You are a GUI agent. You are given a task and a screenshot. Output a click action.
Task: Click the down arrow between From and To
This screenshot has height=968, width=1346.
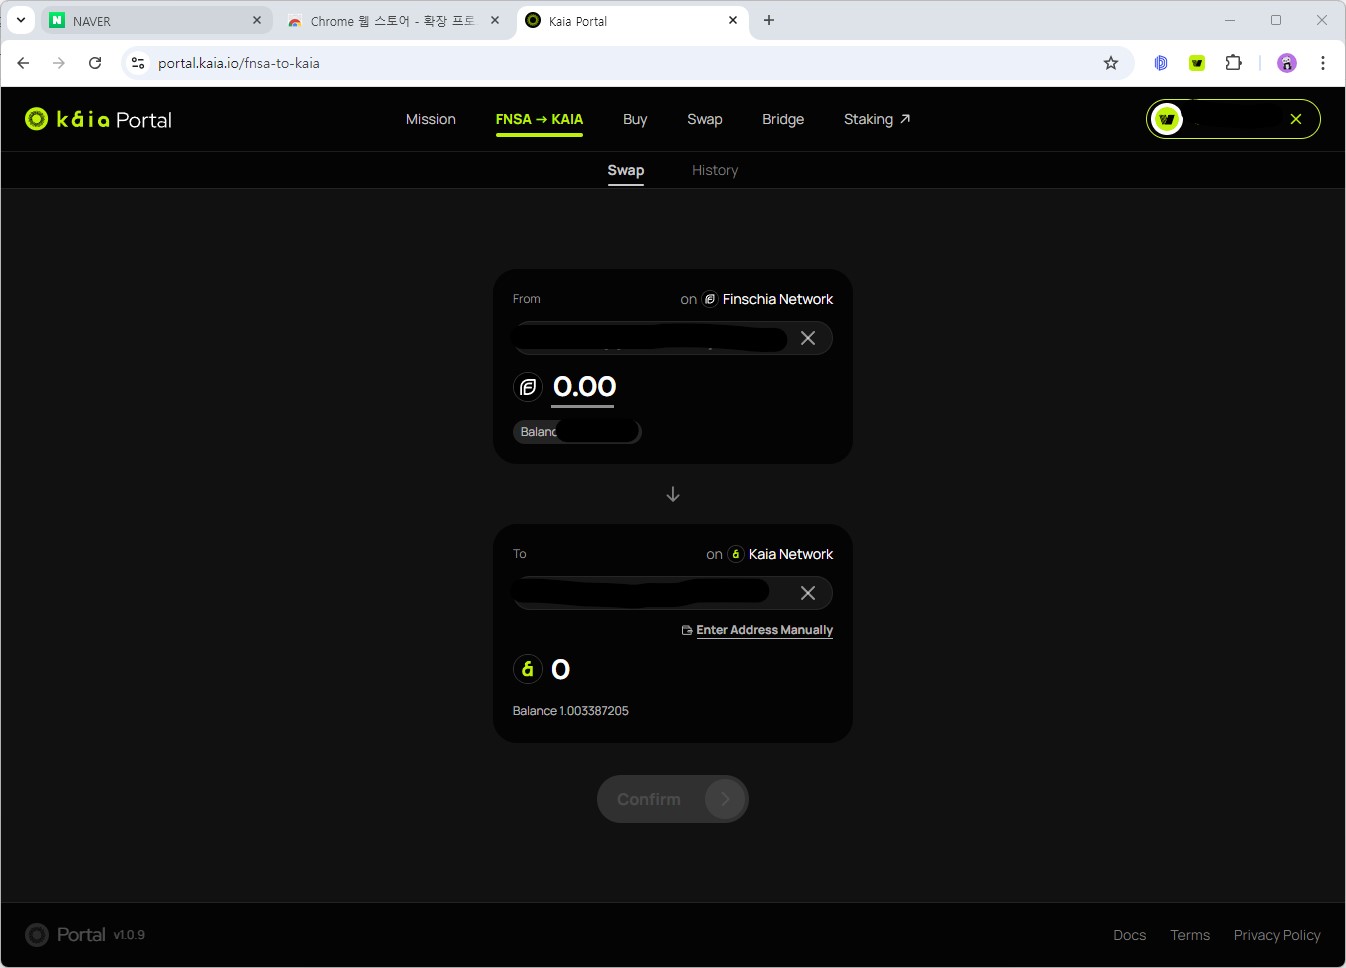point(673,494)
